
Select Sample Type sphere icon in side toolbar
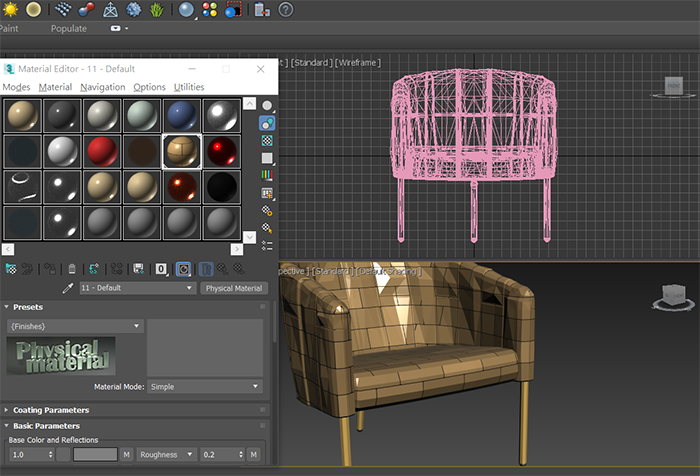(267, 105)
